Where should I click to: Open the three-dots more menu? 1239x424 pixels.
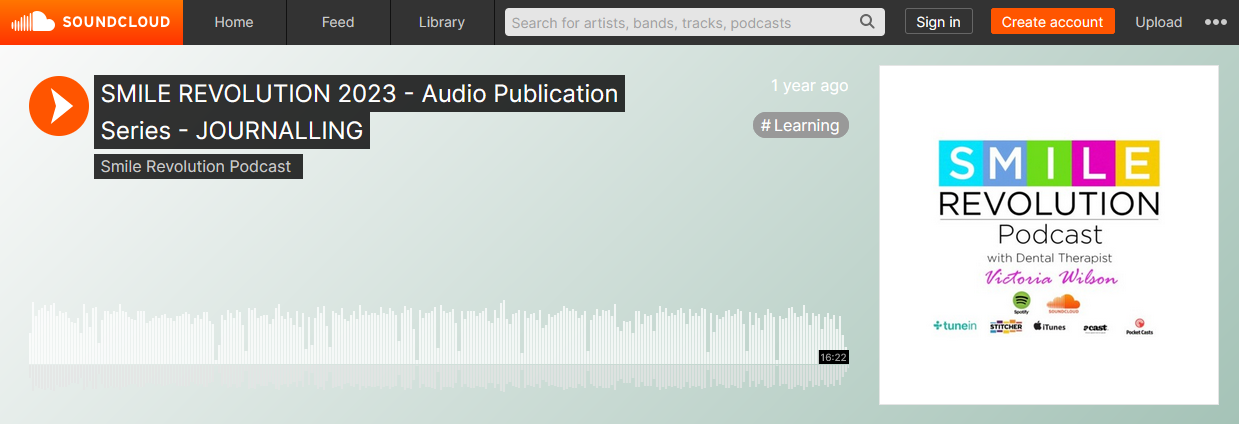pyautogui.click(x=1215, y=22)
